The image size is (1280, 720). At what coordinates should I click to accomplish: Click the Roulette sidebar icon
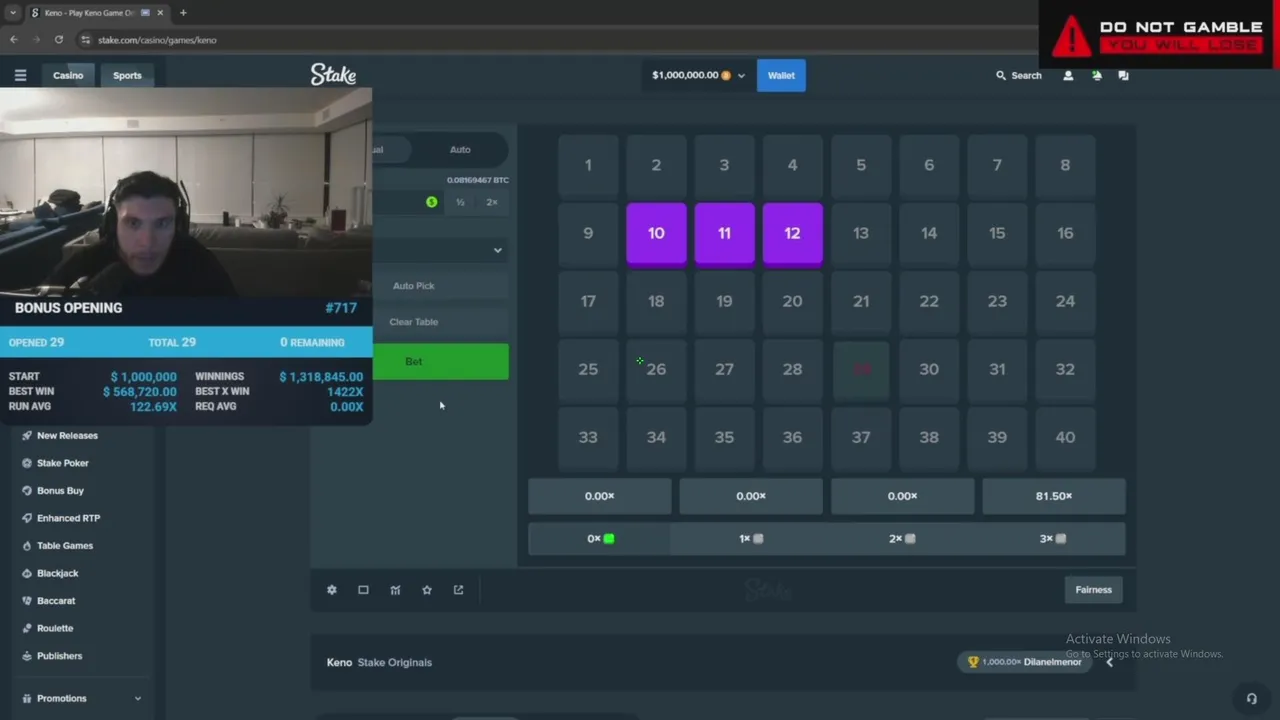27,628
